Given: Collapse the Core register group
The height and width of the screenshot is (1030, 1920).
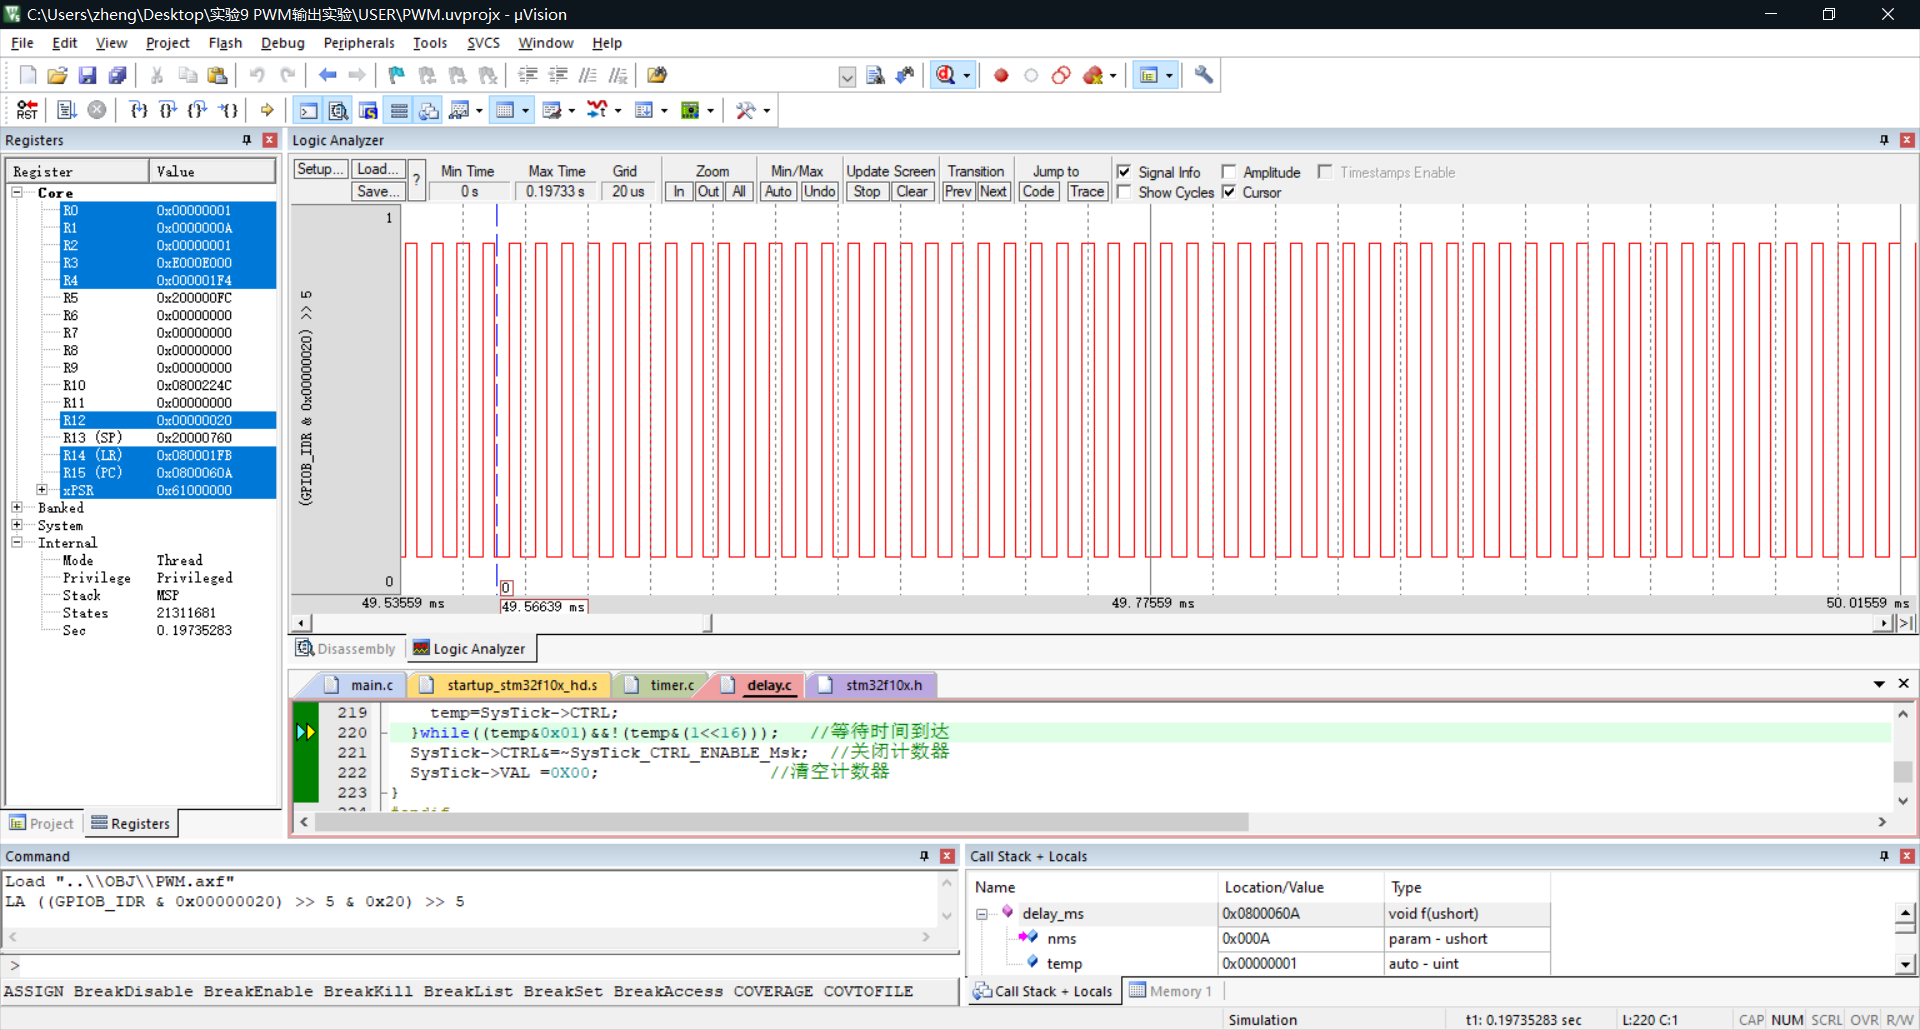Looking at the screenshot, I should (x=17, y=192).
